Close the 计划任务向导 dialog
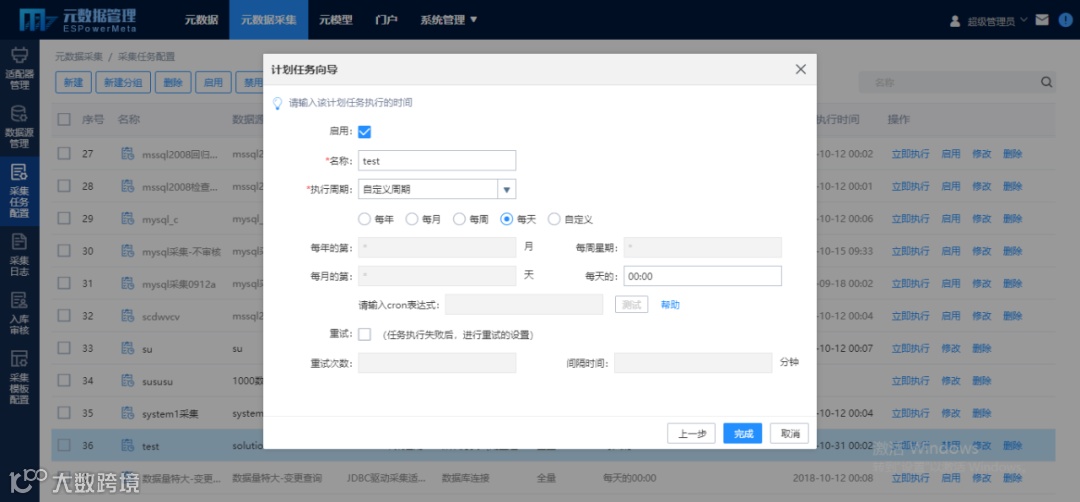Screen dimensions: 1080x502 point(800,70)
